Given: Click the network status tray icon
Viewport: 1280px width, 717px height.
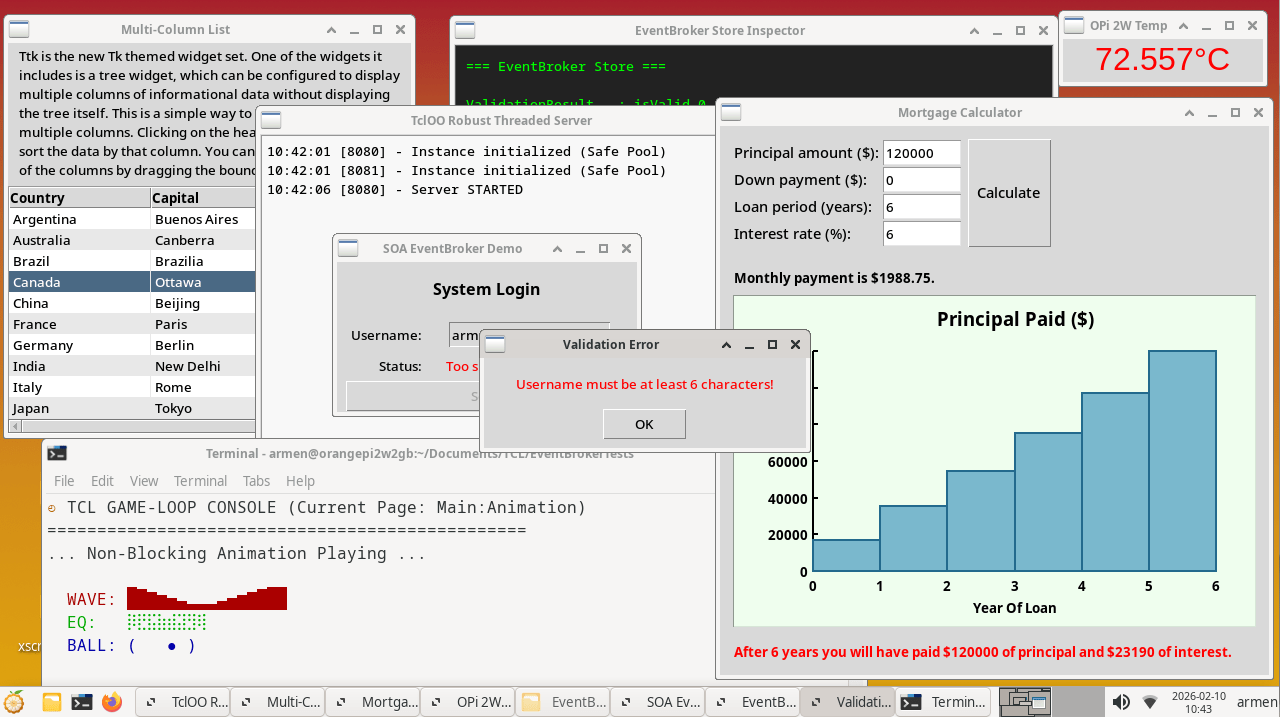Looking at the screenshot, I should [1150, 702].
